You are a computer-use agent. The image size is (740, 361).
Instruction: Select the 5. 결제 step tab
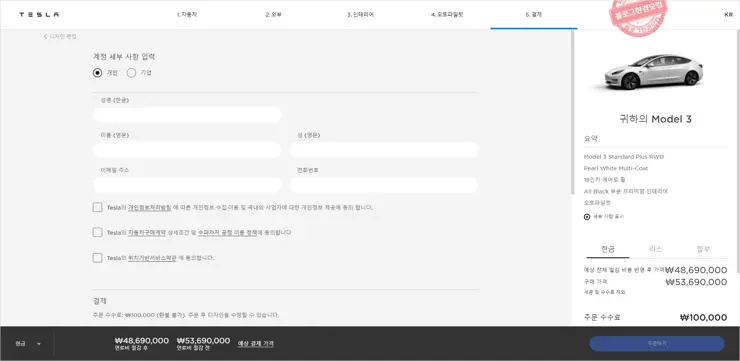tap(534, 15)
